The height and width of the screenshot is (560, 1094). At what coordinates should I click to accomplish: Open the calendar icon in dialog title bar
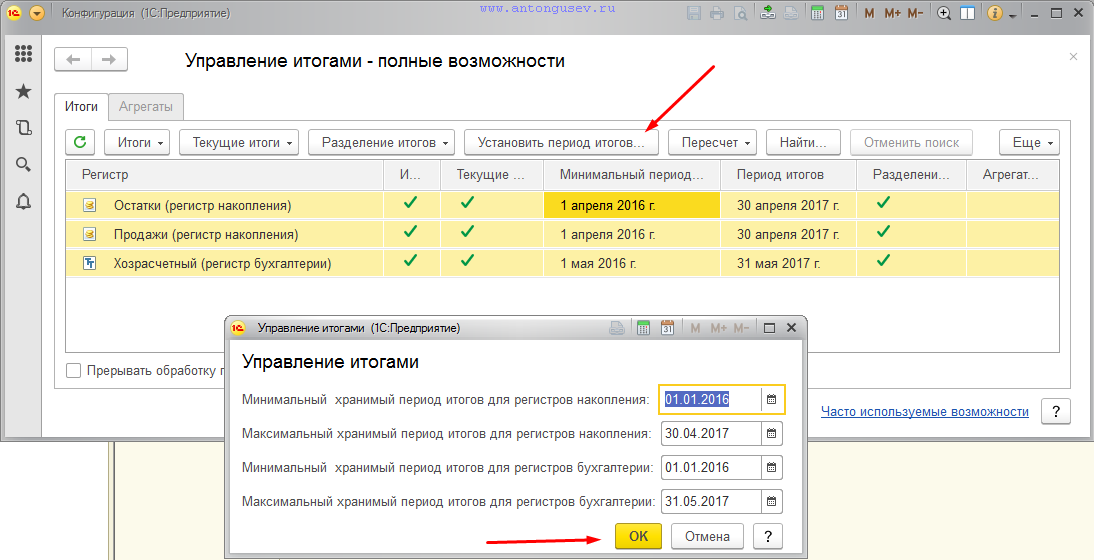[667, 328]
